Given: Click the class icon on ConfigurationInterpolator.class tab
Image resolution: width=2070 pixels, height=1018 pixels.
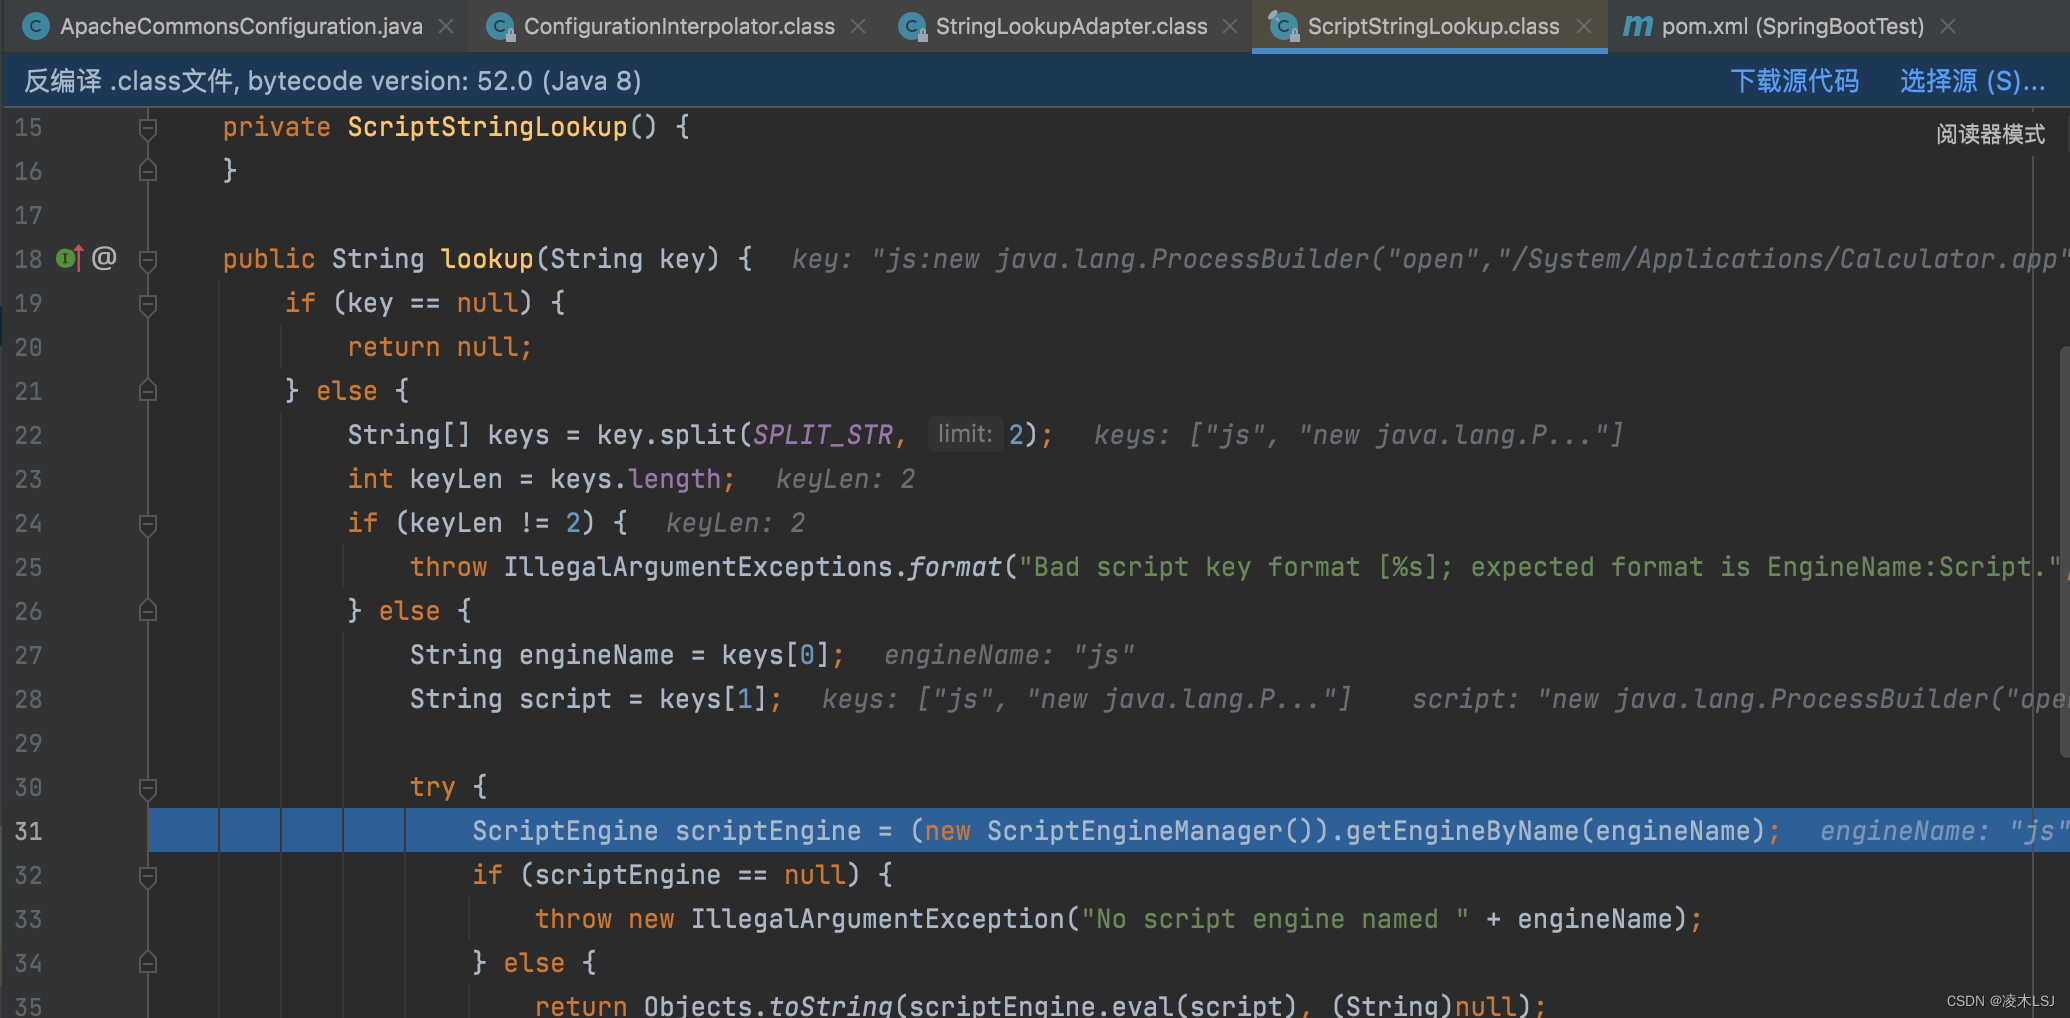Looking at the screenshot, I should 500,26.
